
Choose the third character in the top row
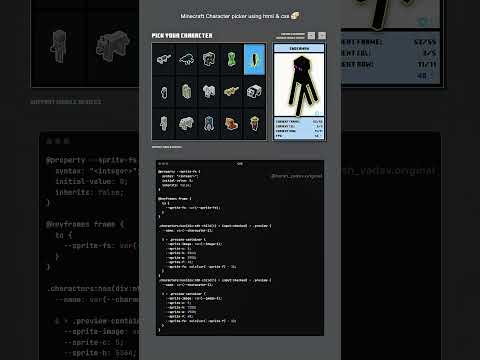(x=209, y=60)
